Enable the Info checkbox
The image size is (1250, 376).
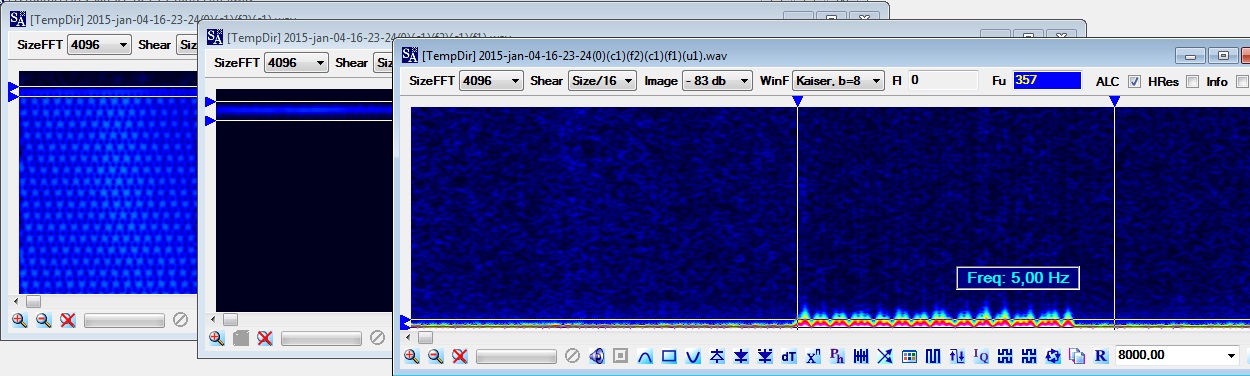tap(1243, 82)
